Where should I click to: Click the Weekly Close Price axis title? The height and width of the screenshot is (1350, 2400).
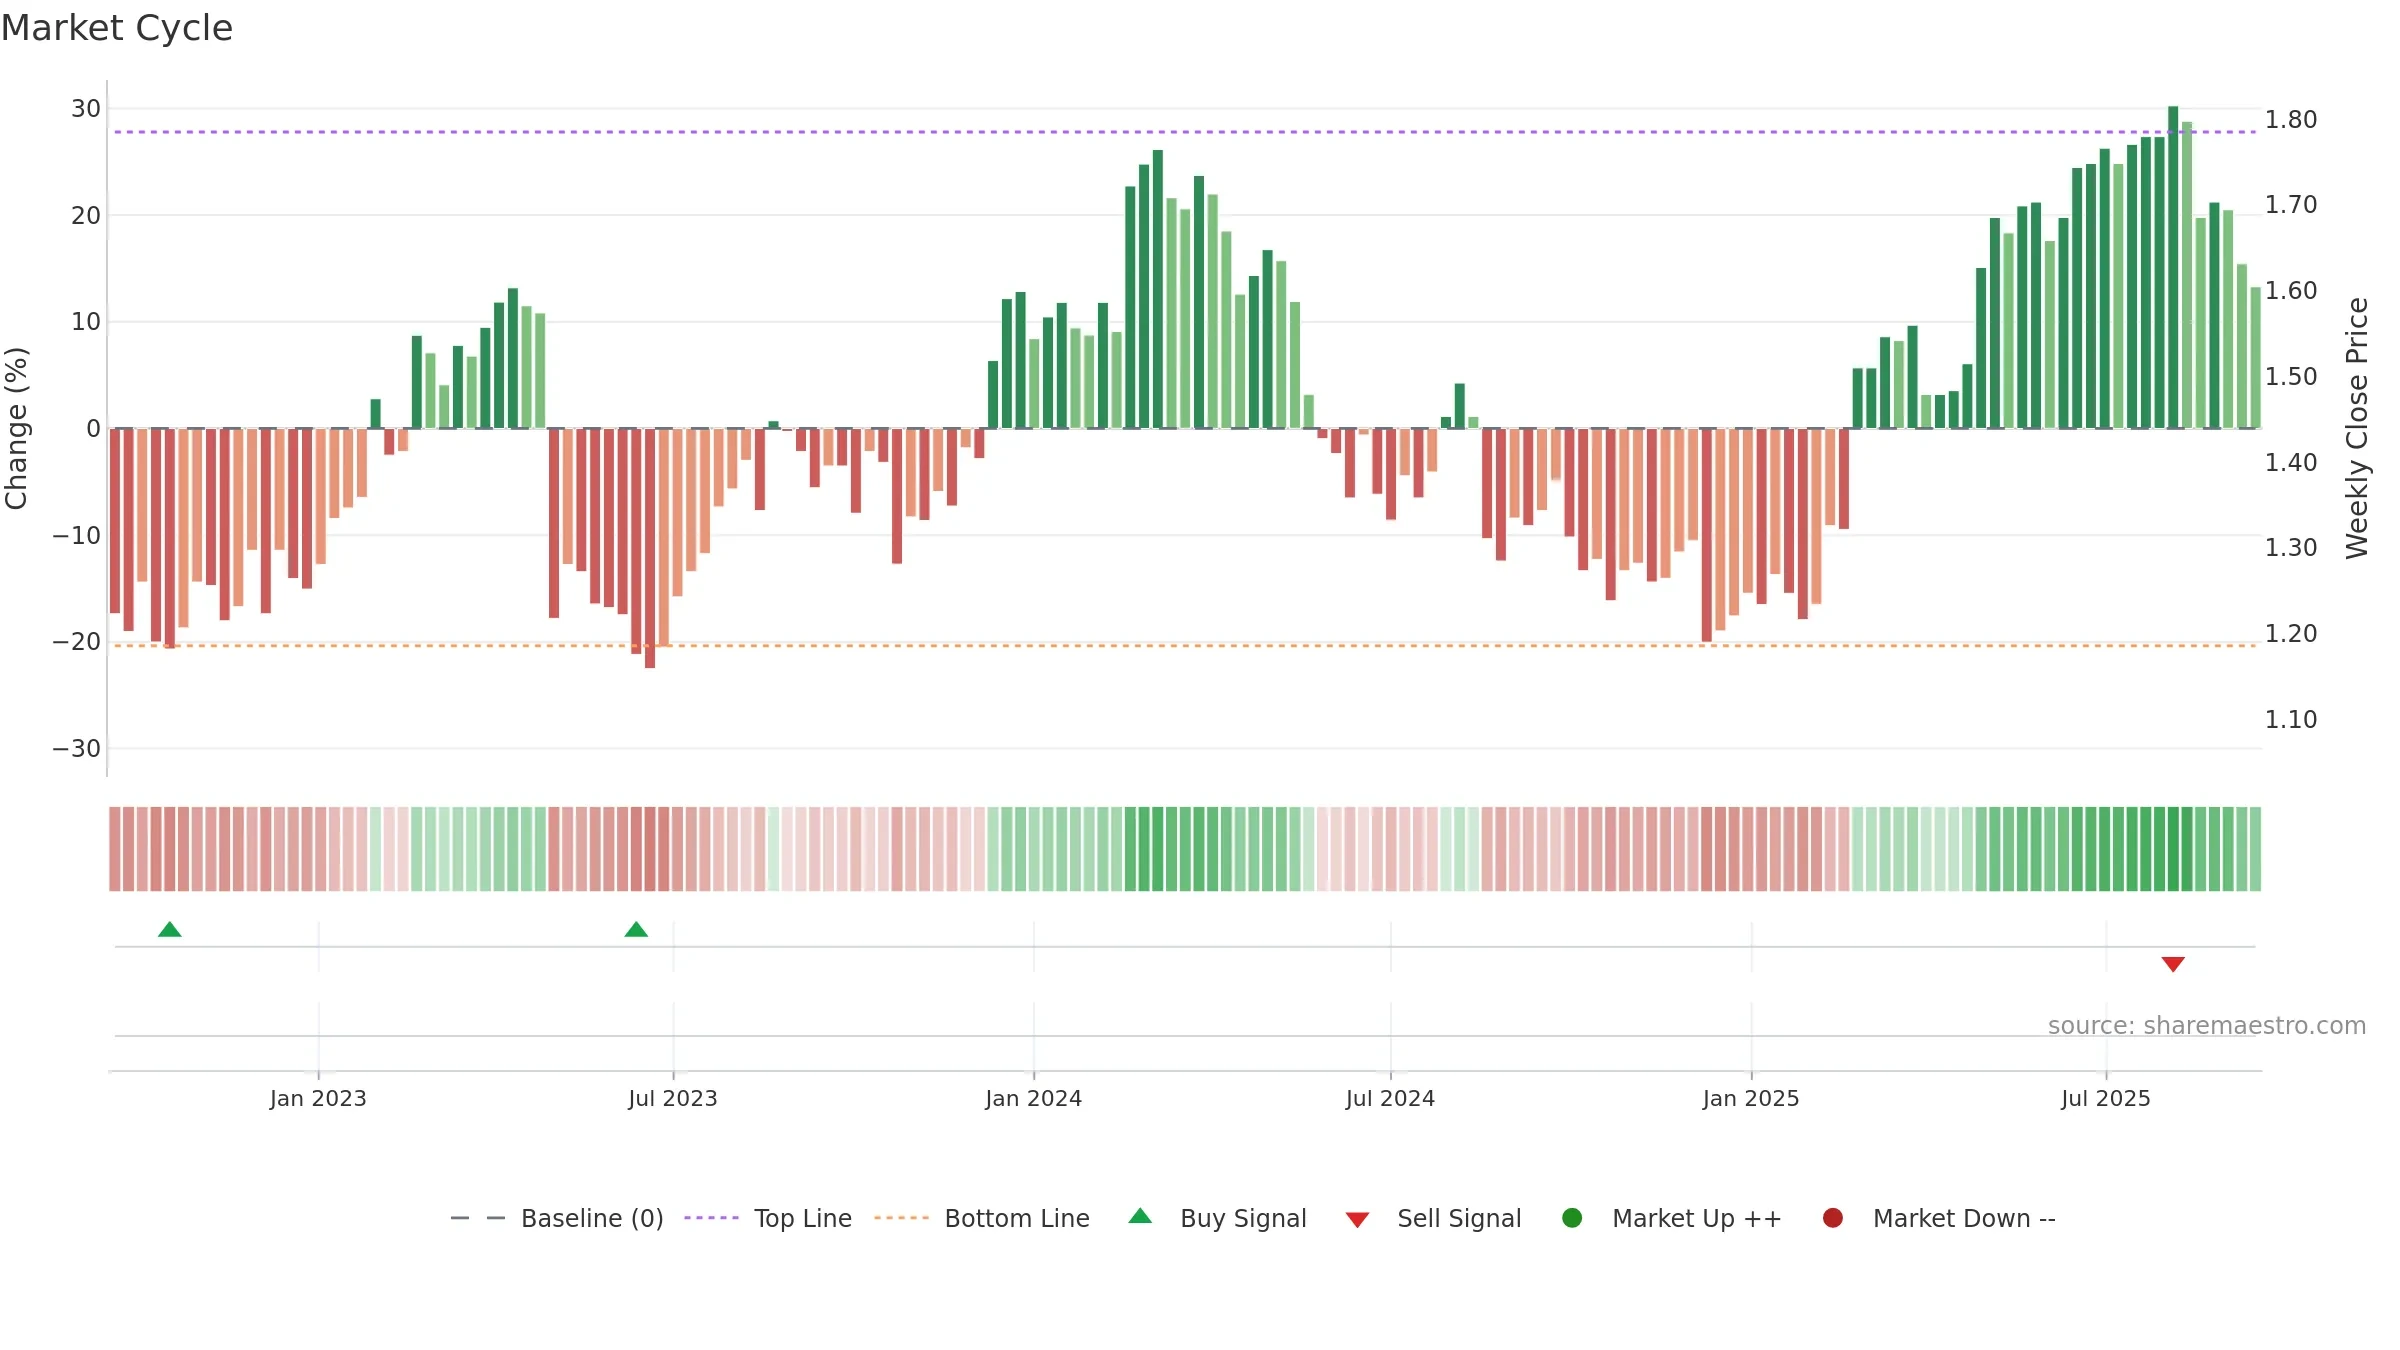[2357, 428]
